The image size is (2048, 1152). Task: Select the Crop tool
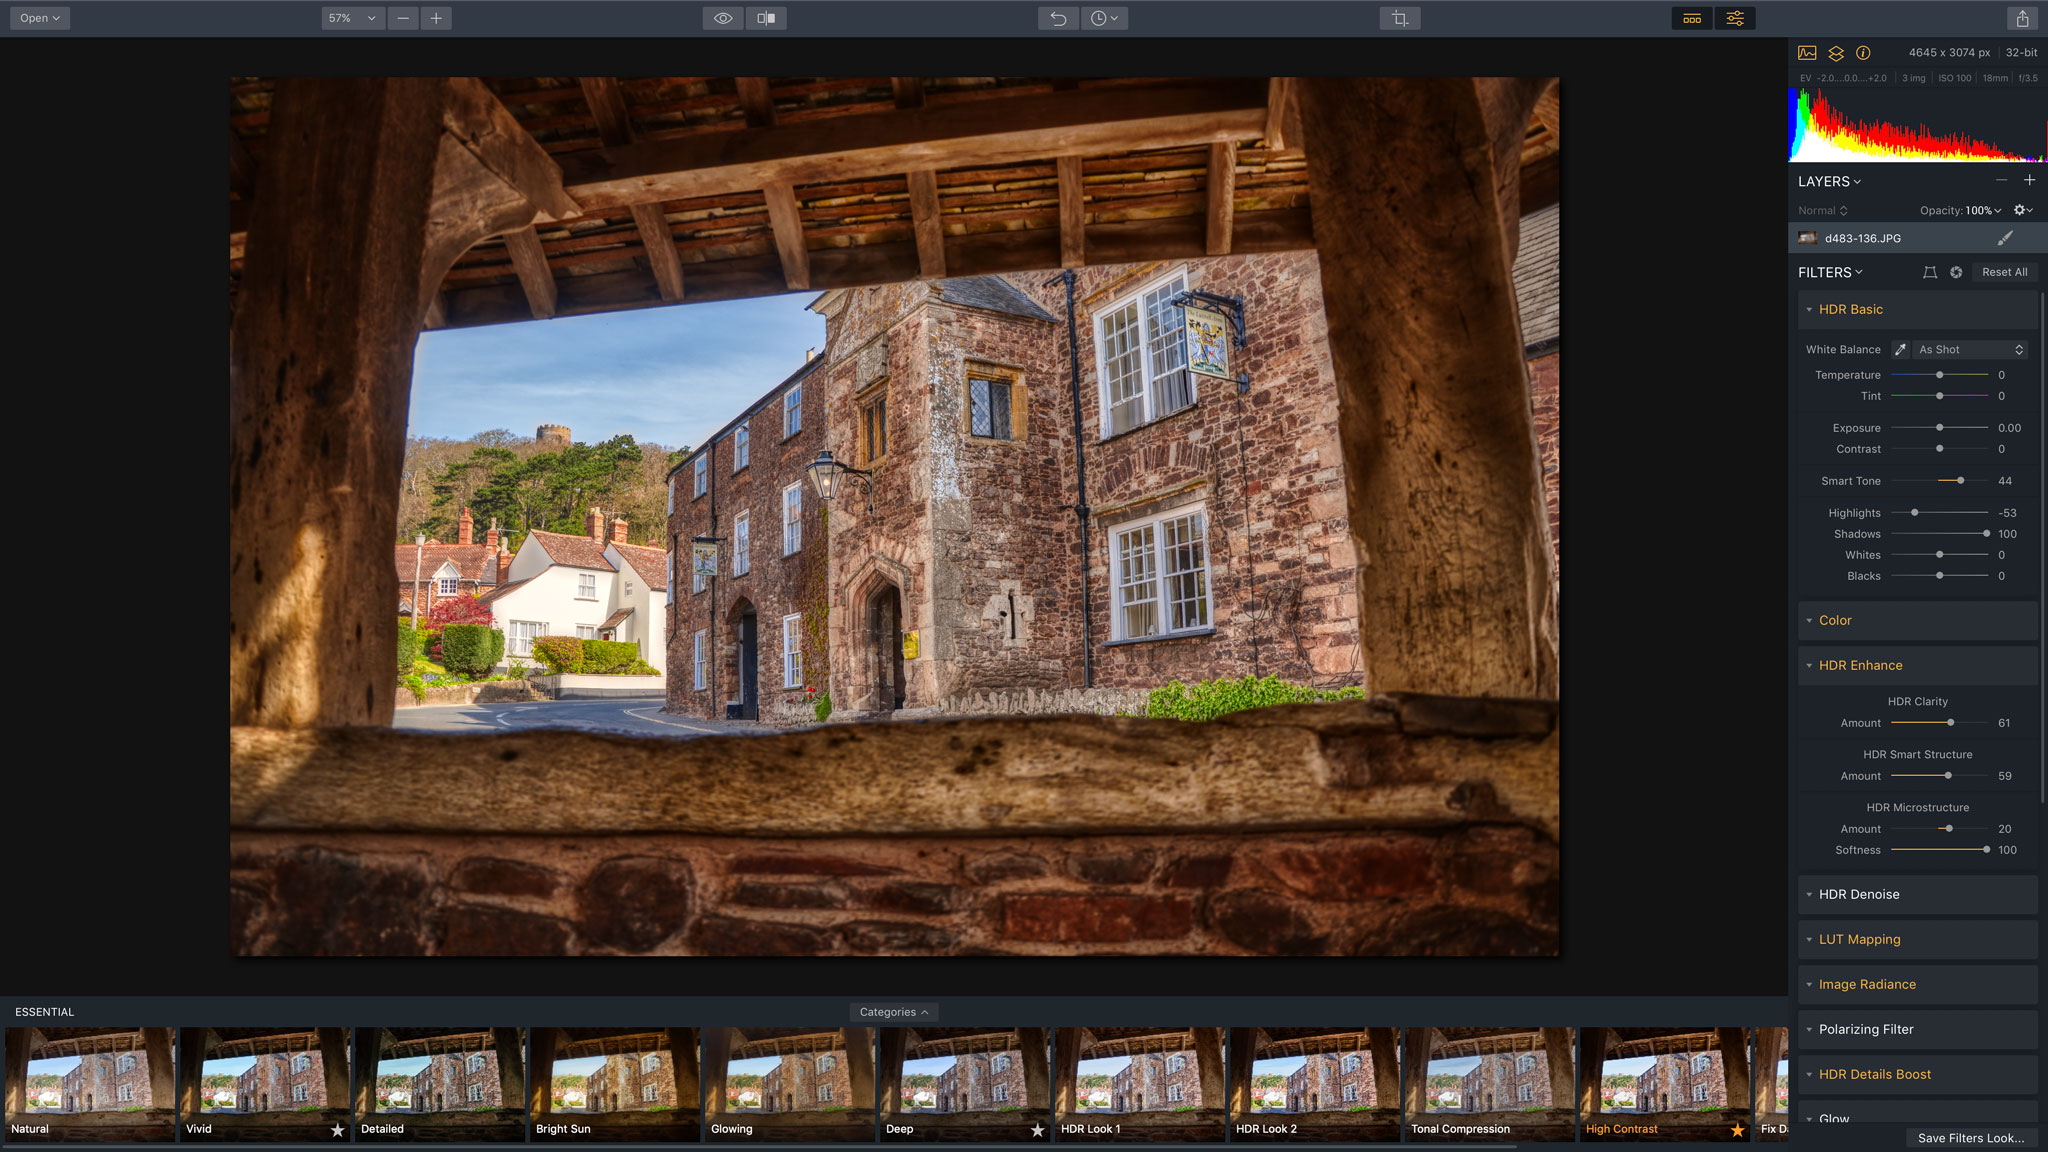1400,17
